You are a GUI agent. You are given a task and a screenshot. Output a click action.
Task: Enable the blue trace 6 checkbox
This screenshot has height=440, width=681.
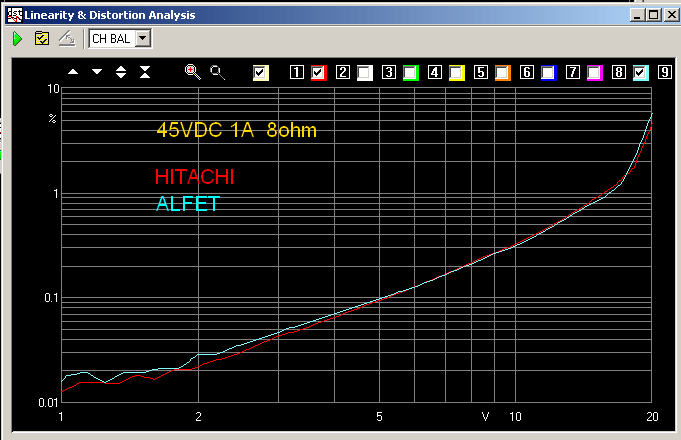pos(549,72)
